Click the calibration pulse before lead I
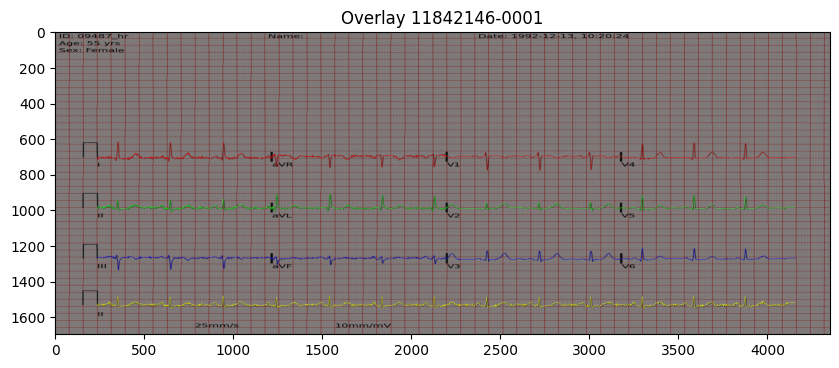Viewport: 839px width, 368px height. tap(90, 150)
